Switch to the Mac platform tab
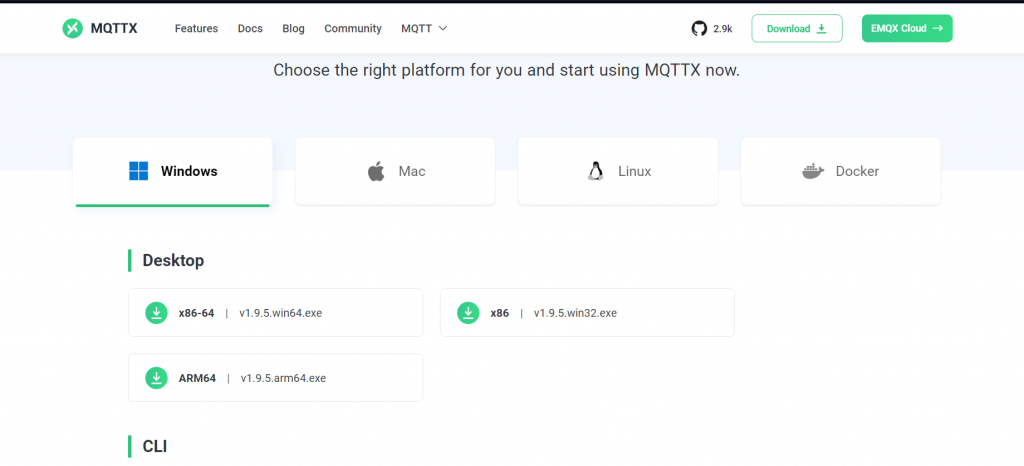This screenshot has width=1024, height=466. tap(395, 171)
